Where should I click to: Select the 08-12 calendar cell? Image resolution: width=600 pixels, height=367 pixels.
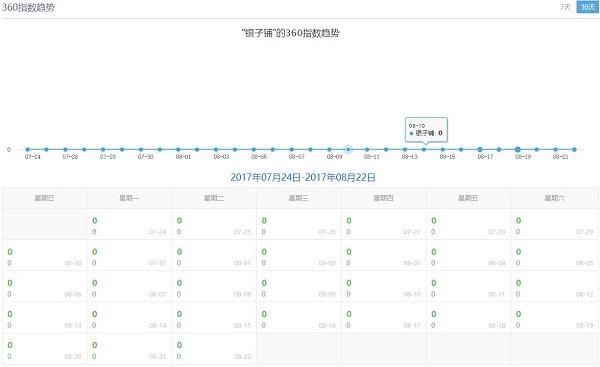(x=554, y=287)
